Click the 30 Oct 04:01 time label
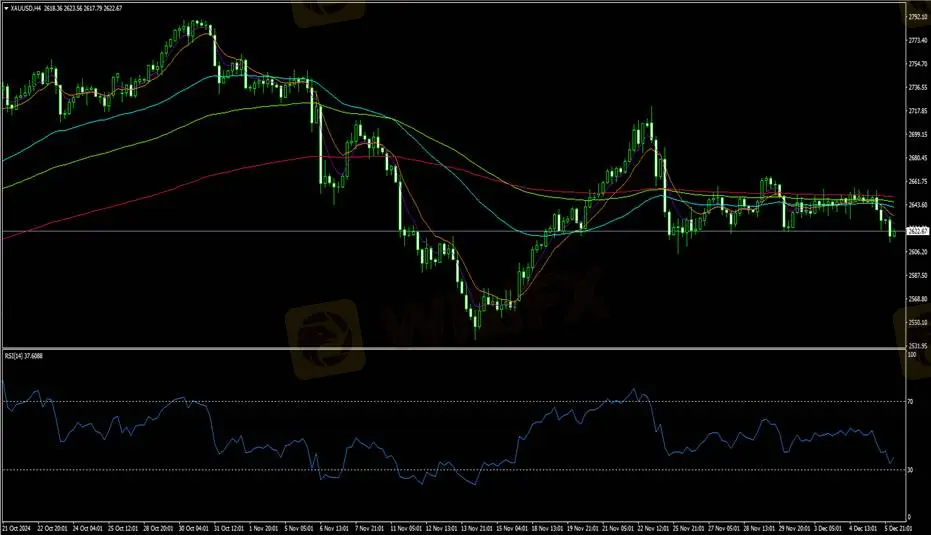The width and height of the screenshot is (931, 535). [194, 528]
